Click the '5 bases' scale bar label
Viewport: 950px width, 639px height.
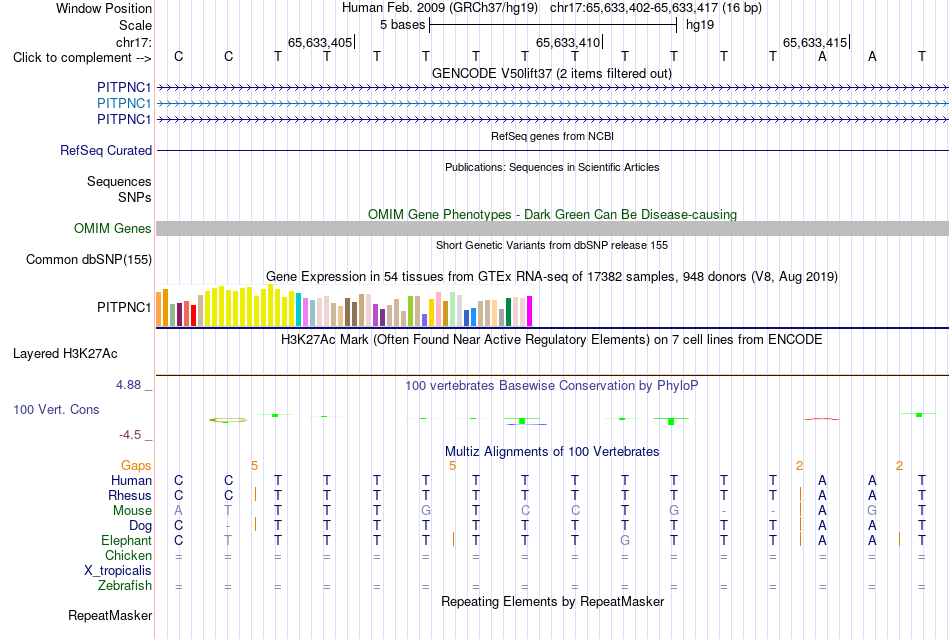coord(402,25)
